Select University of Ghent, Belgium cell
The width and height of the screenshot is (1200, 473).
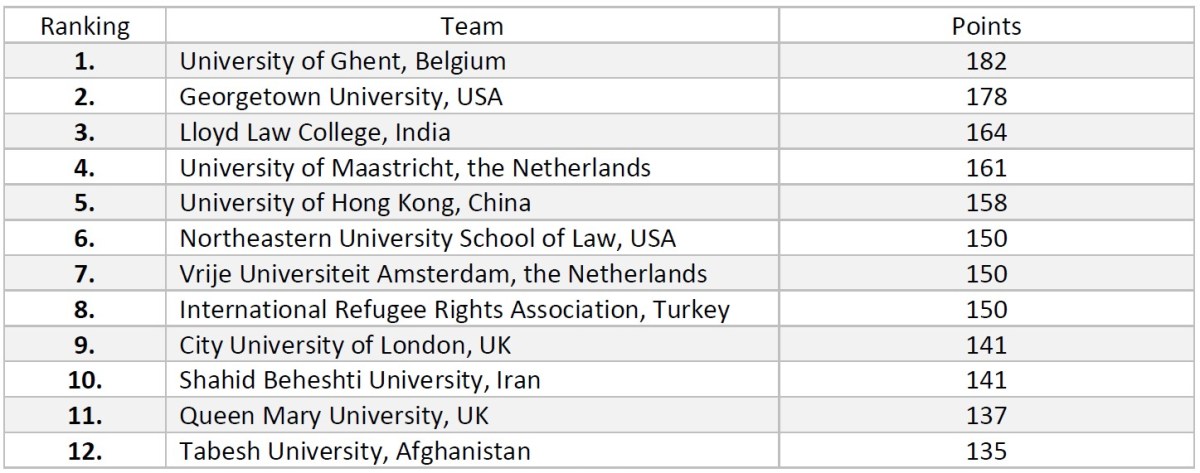click(343, 61)
